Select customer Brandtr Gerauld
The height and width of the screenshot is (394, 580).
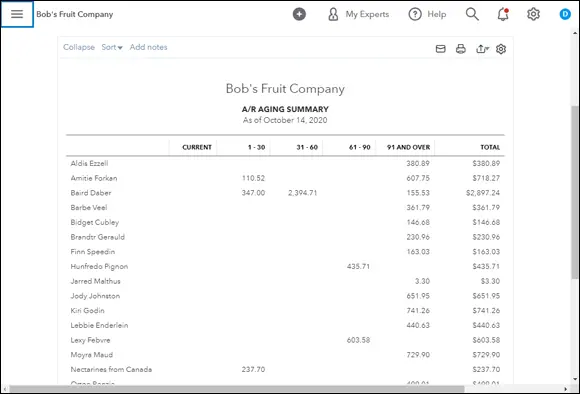coord(98,237)
